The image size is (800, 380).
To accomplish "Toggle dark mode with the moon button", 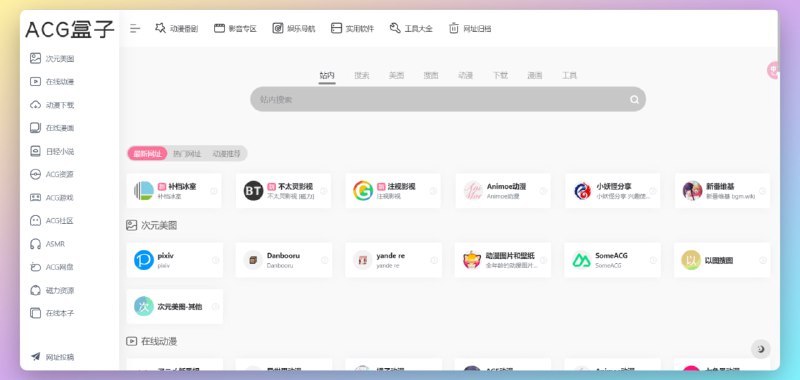I will click(761, 349).
